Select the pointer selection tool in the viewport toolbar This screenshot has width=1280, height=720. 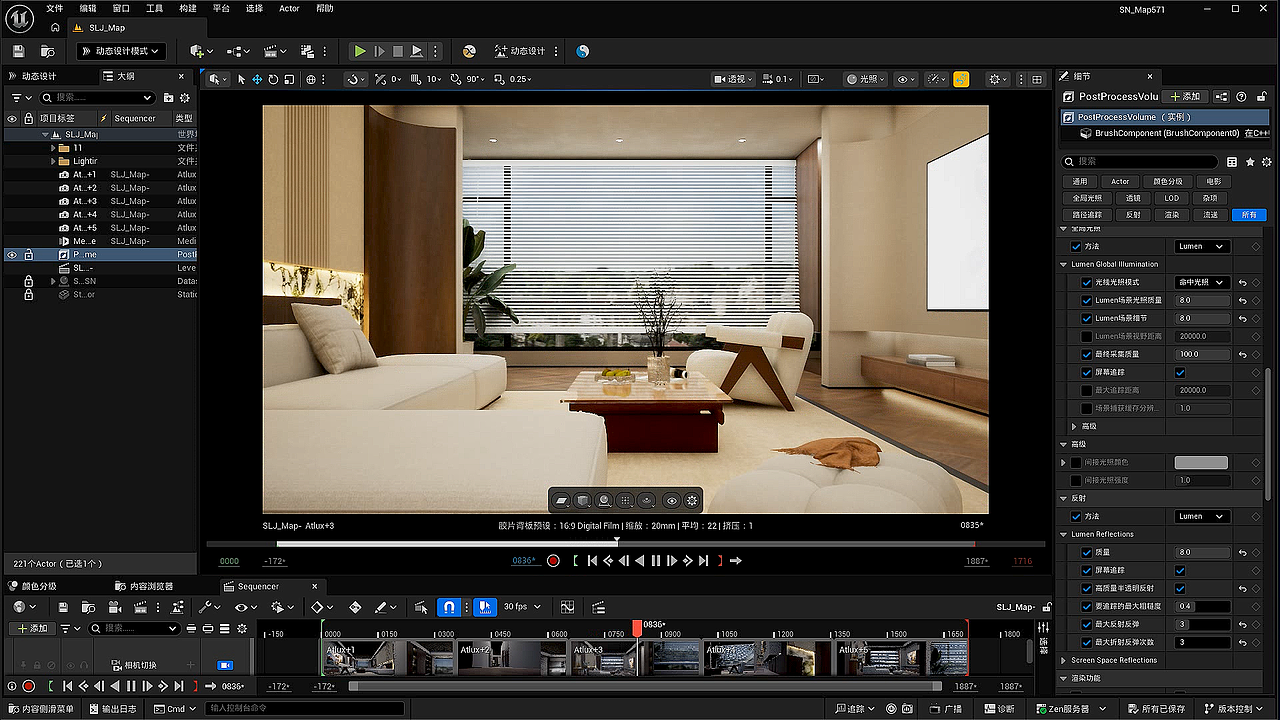pyautogui.click(x=241, y=79)
